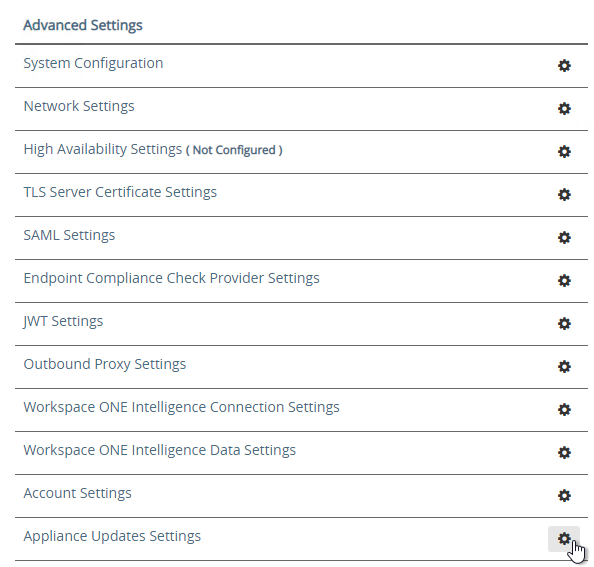Open Workspace ONE Intelligence Connection gear
The image size is (594, 567).
[x=564, y=409]
